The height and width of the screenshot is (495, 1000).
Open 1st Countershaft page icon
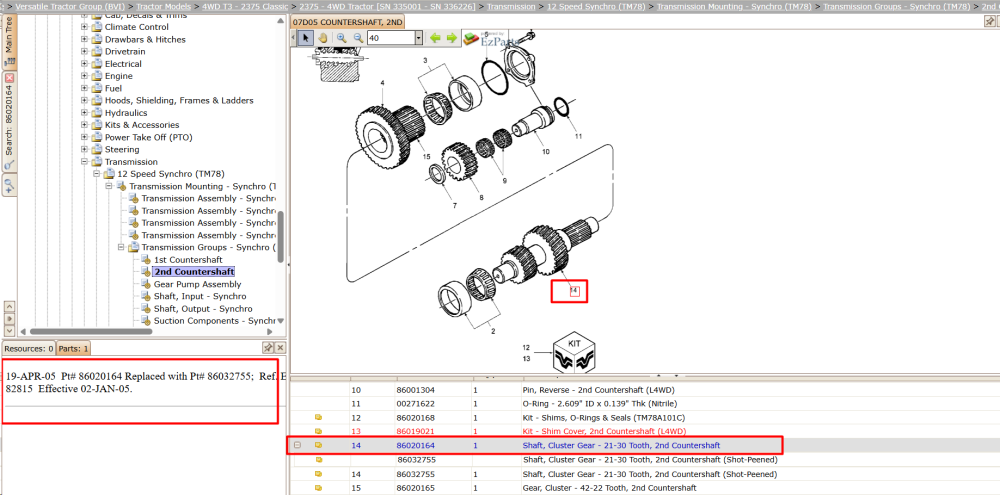[x=145, y=260]
